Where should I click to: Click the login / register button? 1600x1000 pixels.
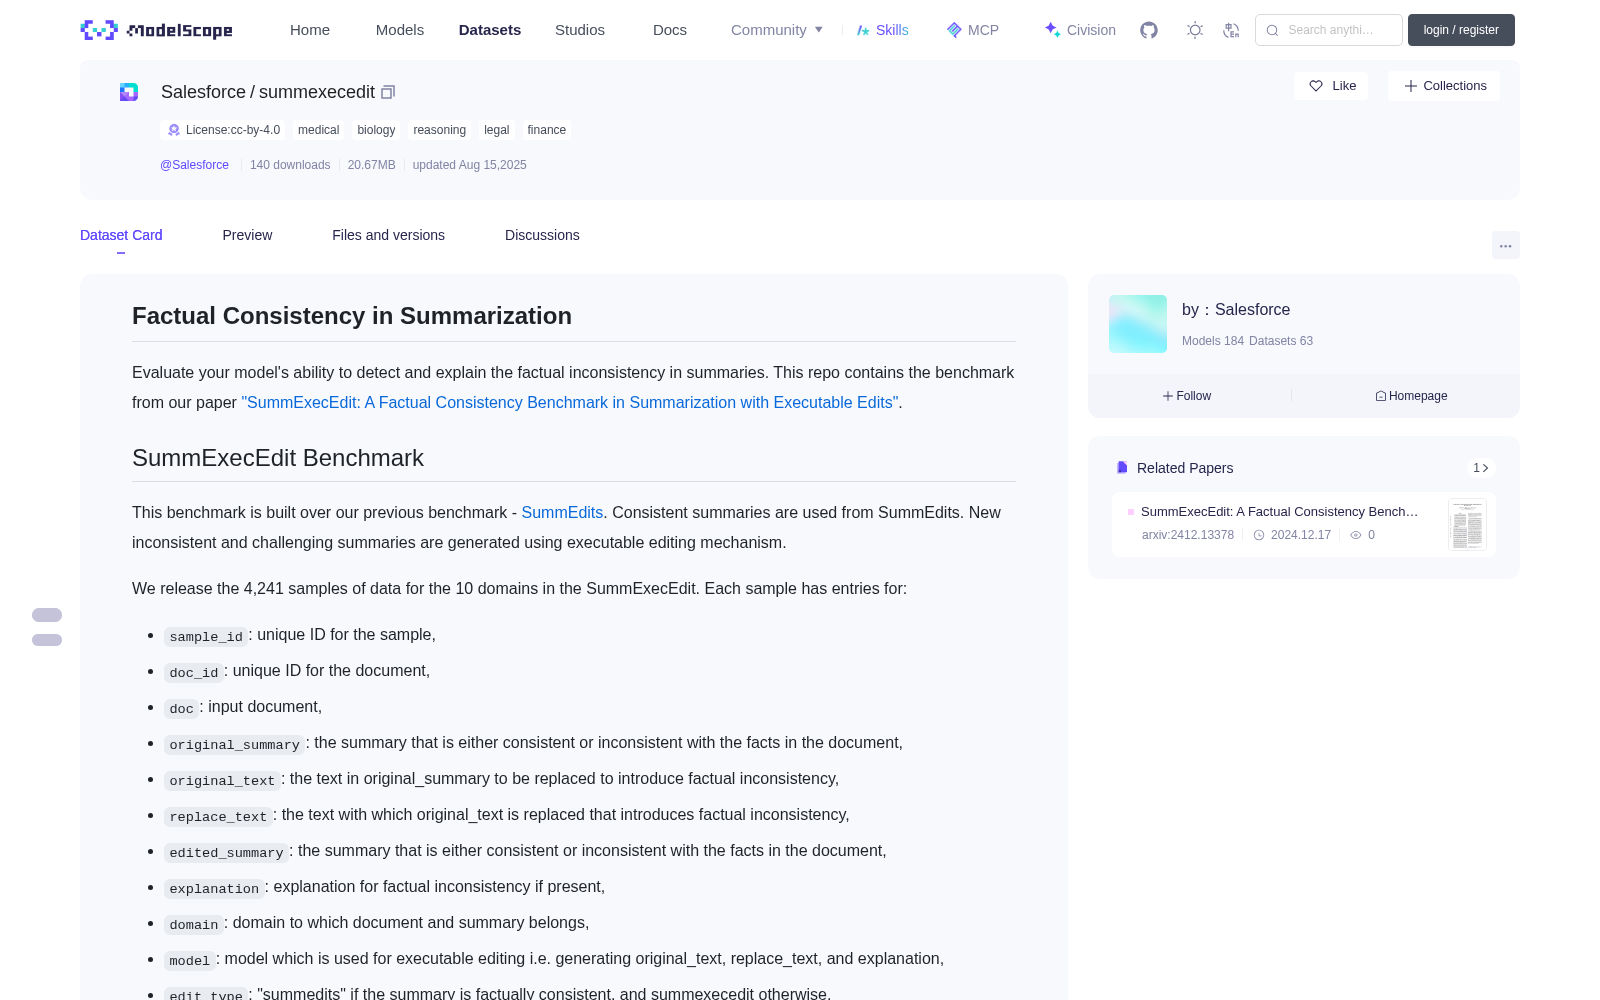[1461, 30]
